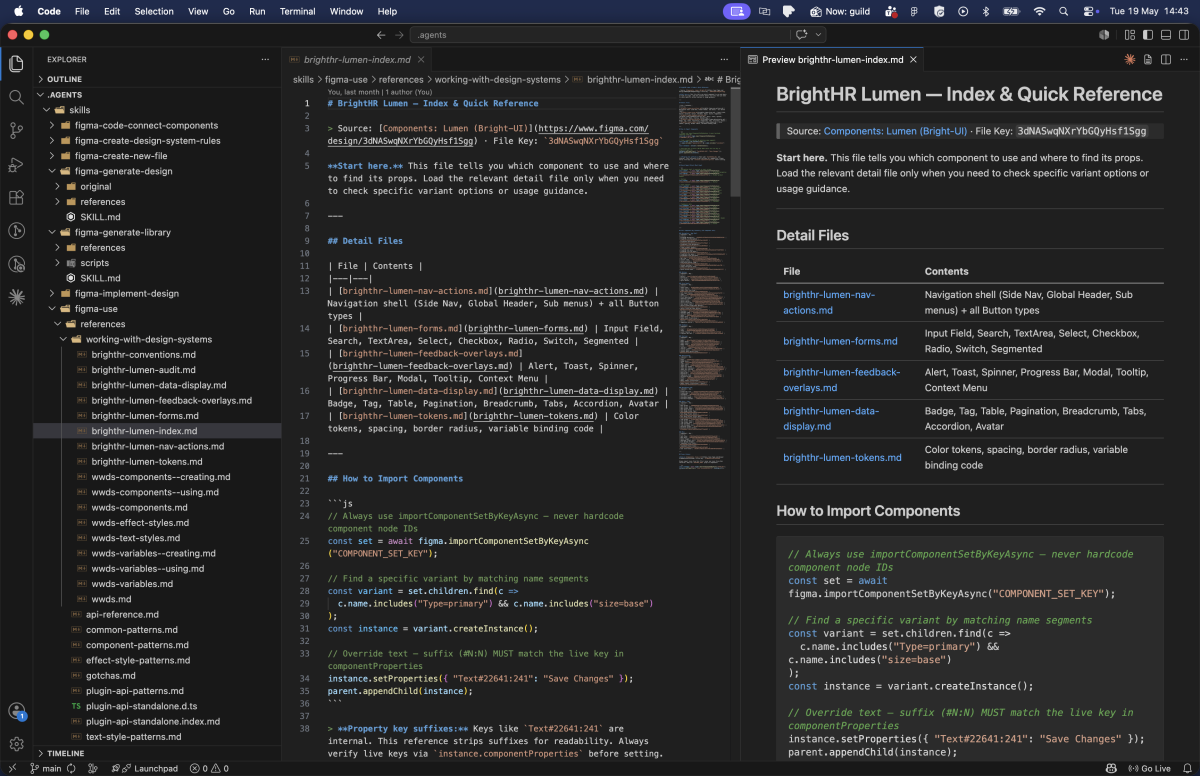
Task: Click the orange Claude starburst in preview toolbar
Action: pyautogui.click(x=1130, y=59)
